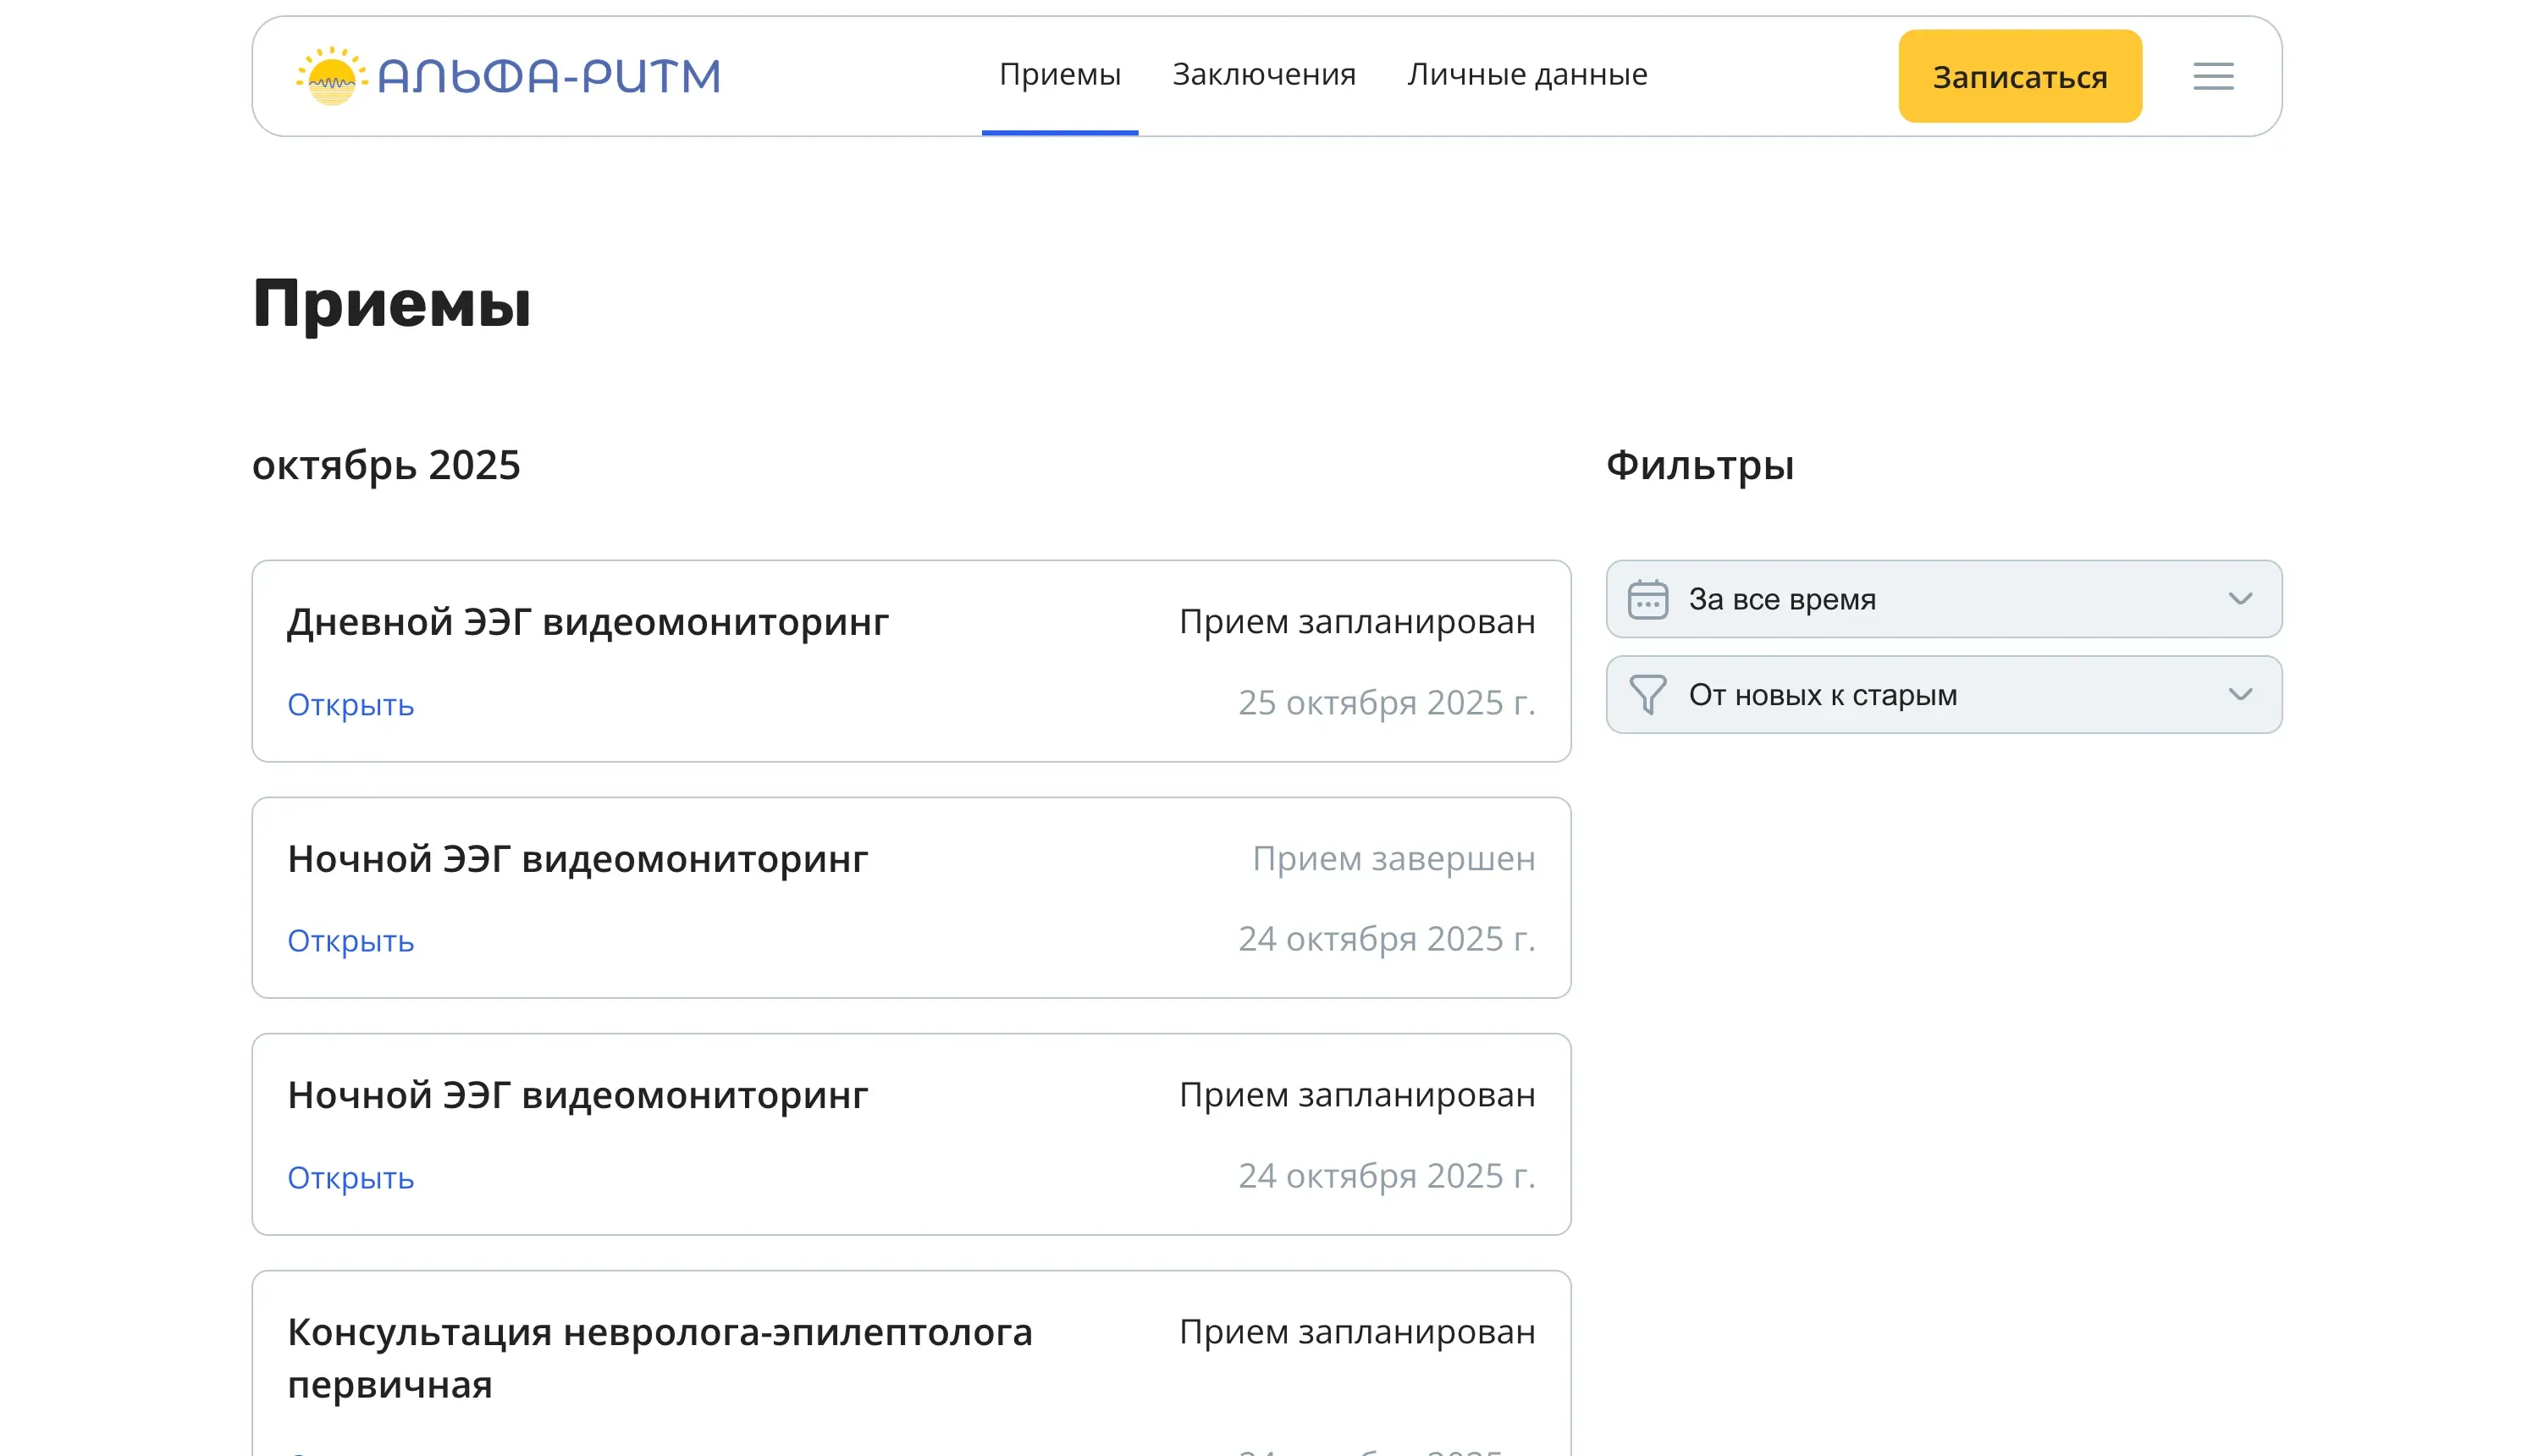Click 'Консультация невролога-эпилептолога первичная' title
The image size is (2533, 1456).
point(659,1358)
